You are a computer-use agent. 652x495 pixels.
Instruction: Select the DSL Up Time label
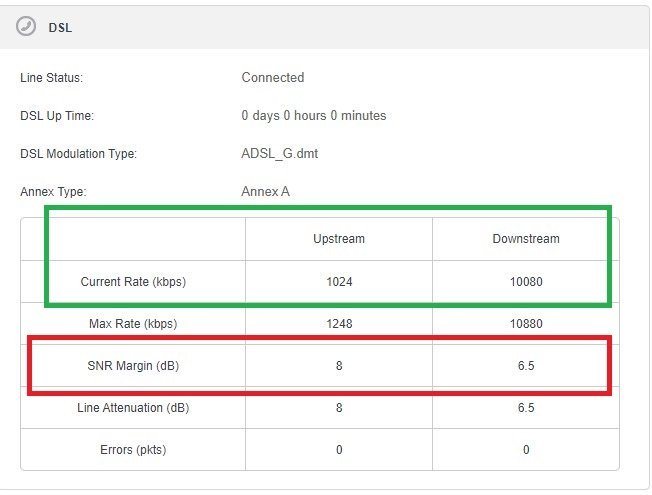coord(56,116)
